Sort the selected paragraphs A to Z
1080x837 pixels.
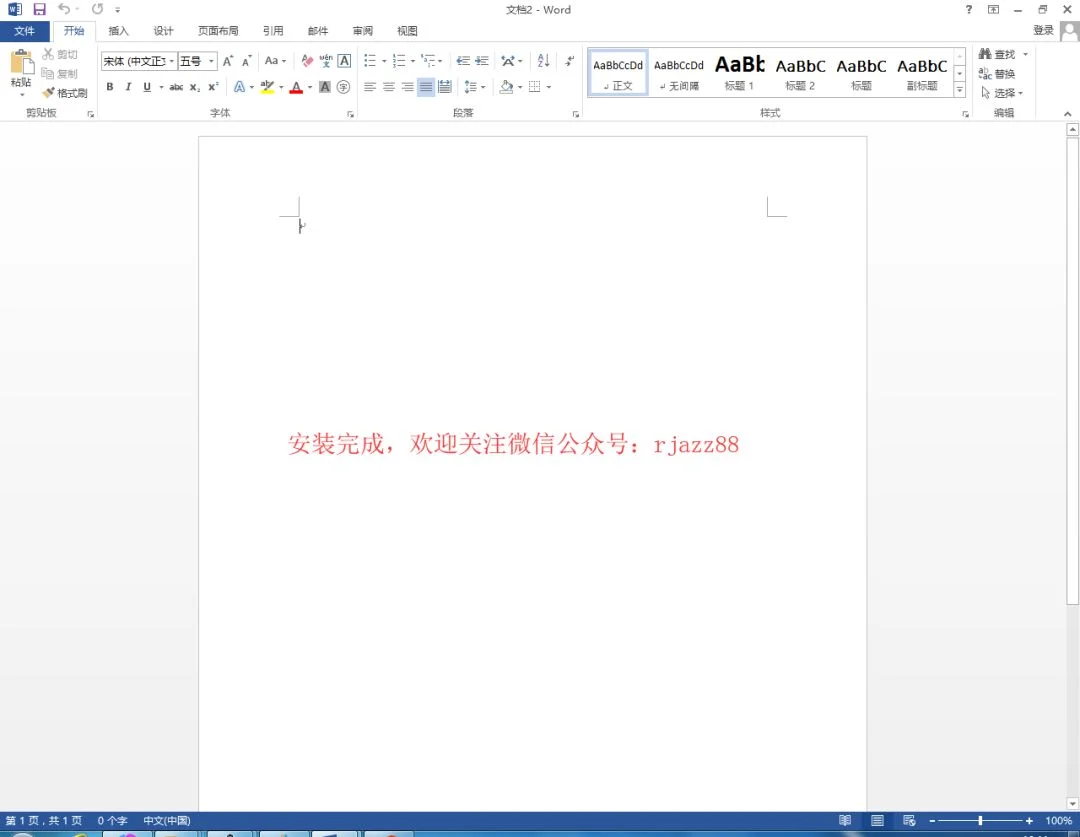(543, 61)
